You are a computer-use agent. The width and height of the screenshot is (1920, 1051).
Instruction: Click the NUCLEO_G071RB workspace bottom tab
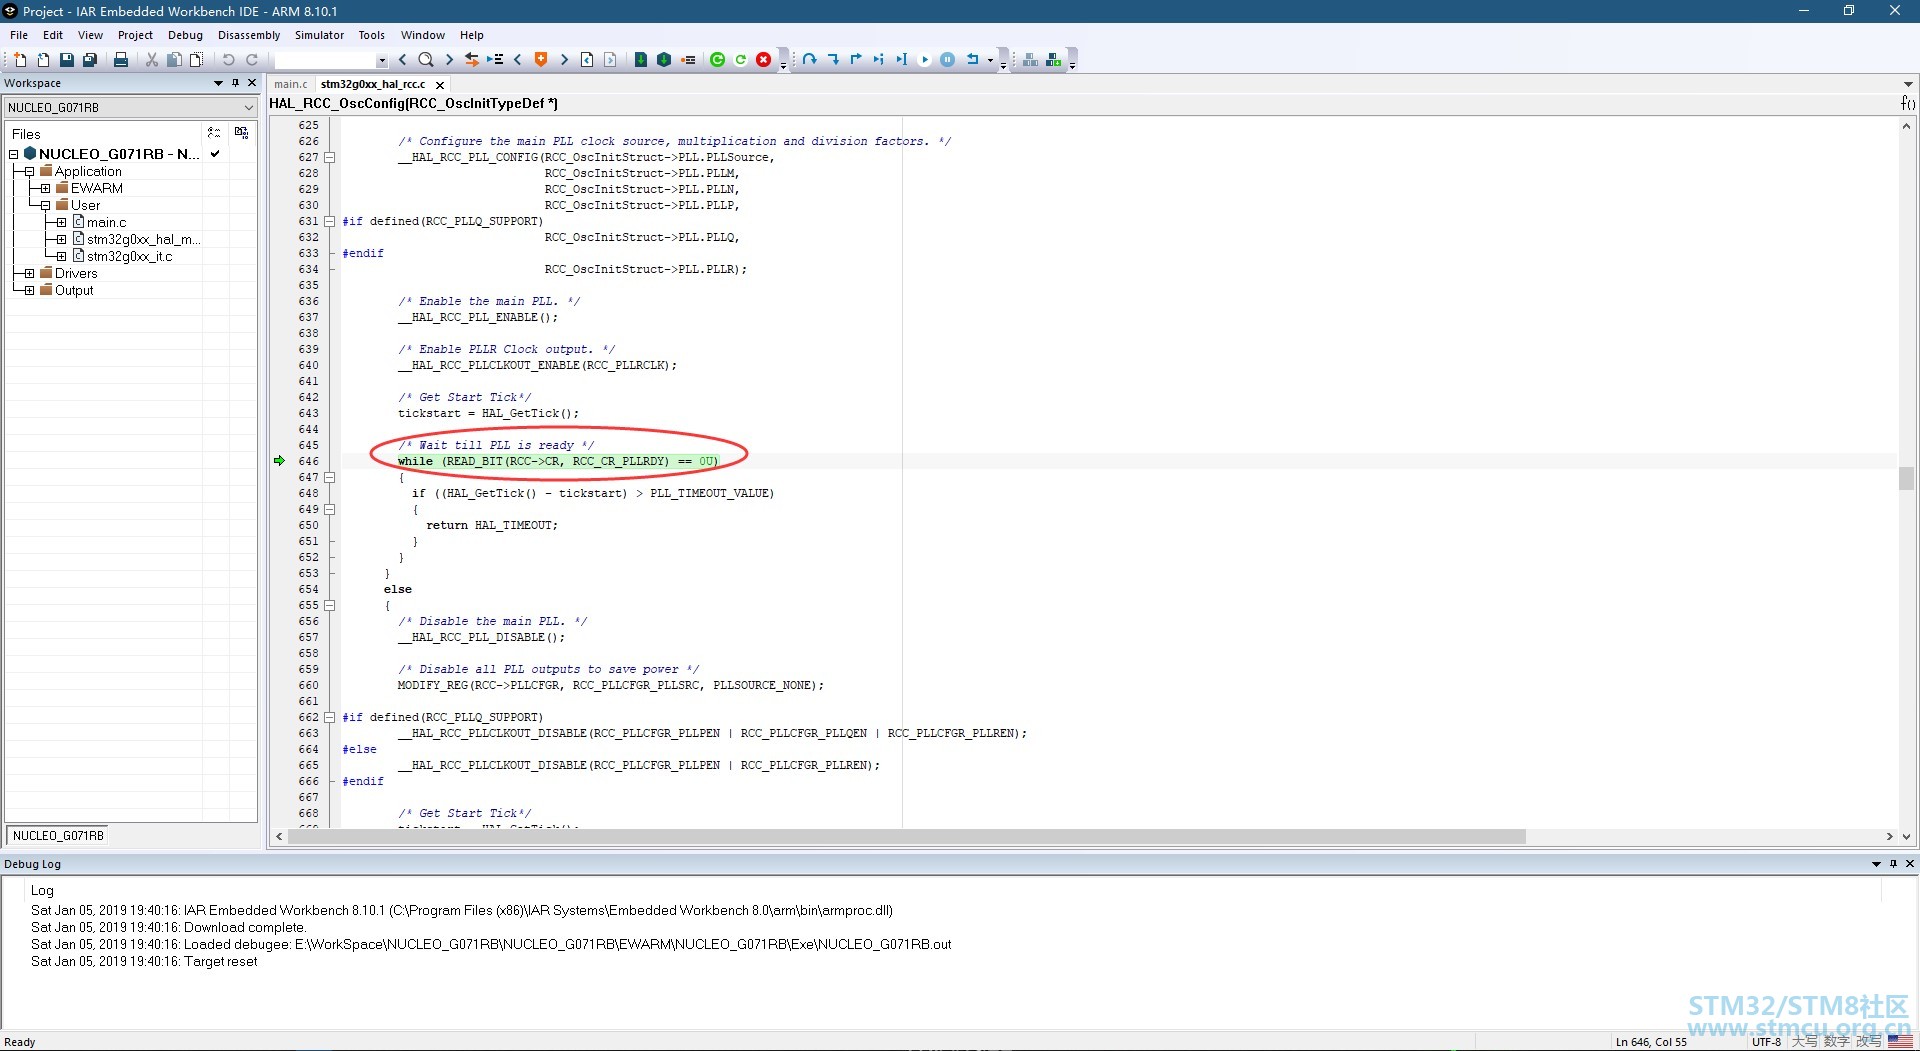click(x=58, y=836)
